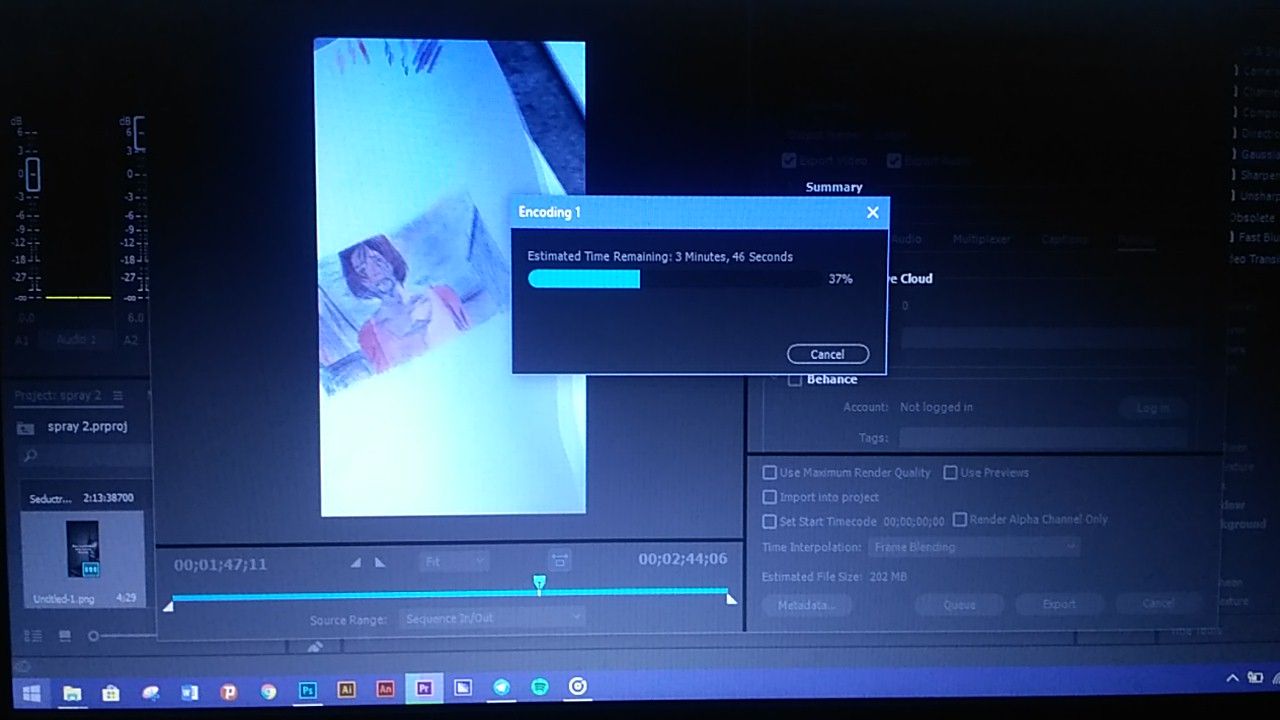Check the Import into project option
The image size is (1280, 720).
tap(769, 497)
